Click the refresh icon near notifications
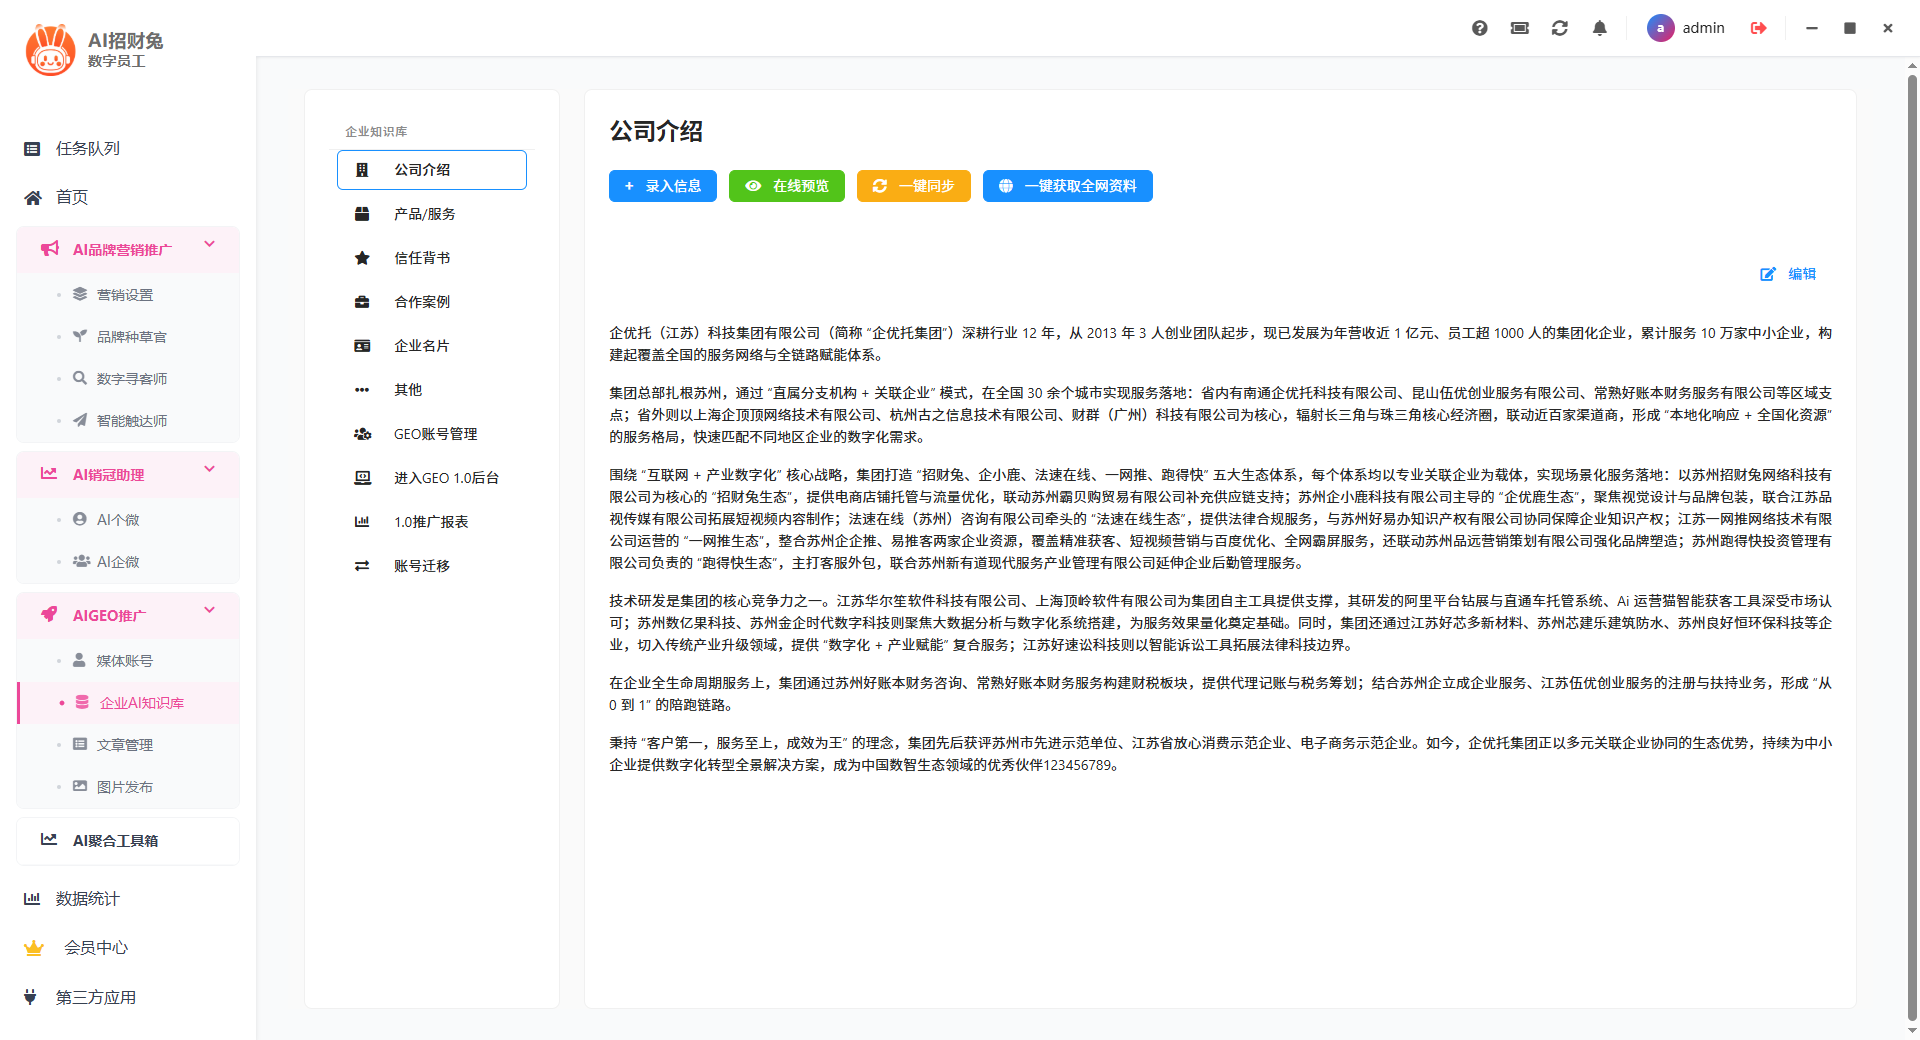Image resolution: width=1920 pixels, height=1040 pixels. pos(1559,28)
